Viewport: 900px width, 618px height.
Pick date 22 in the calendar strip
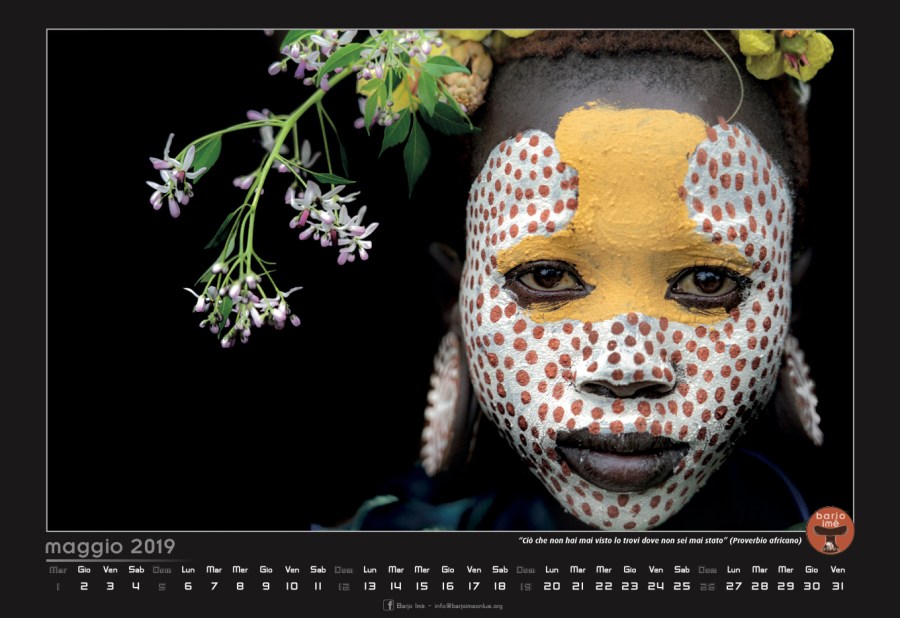604,586
